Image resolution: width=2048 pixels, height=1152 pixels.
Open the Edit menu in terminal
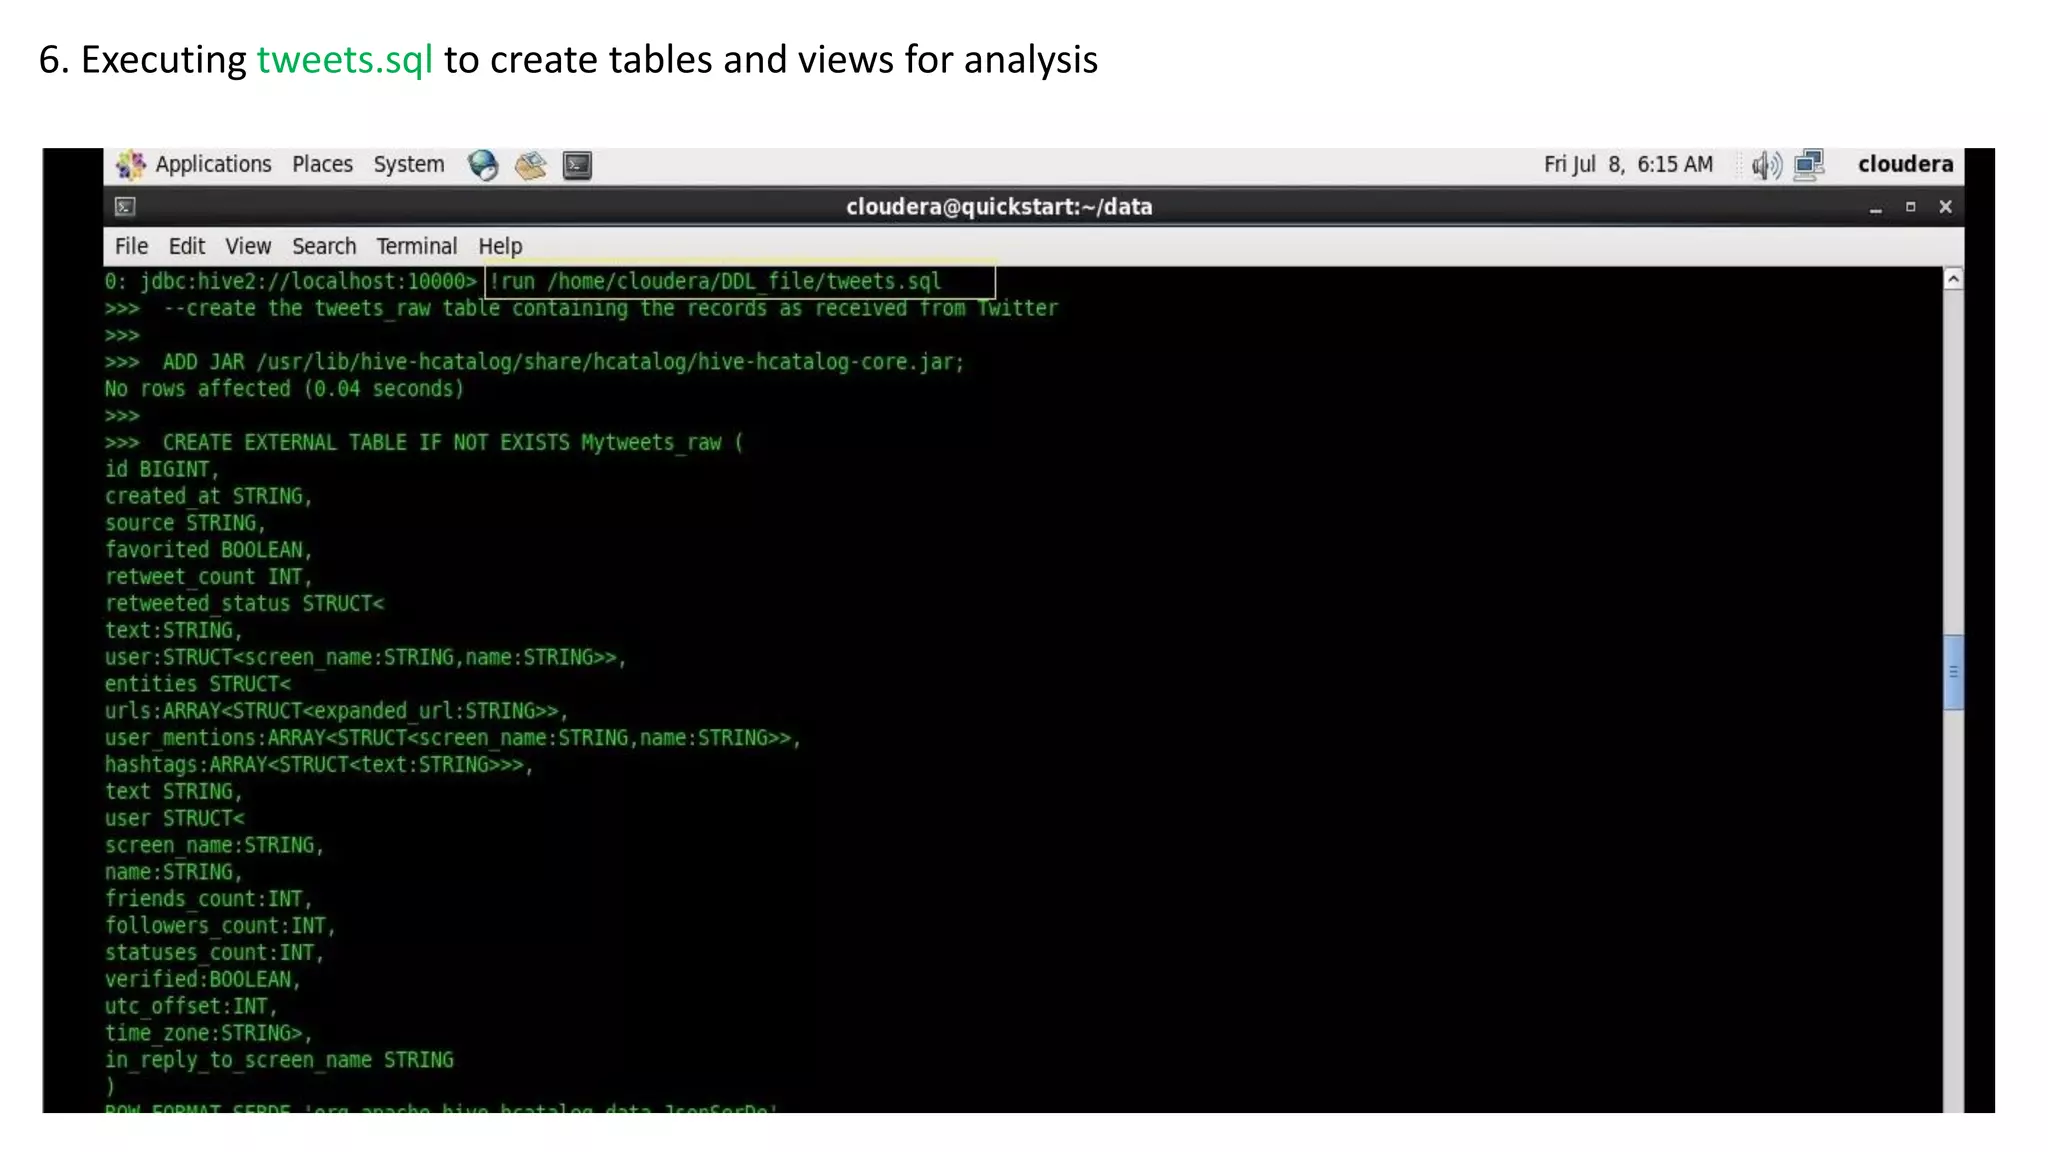point(187,246)
